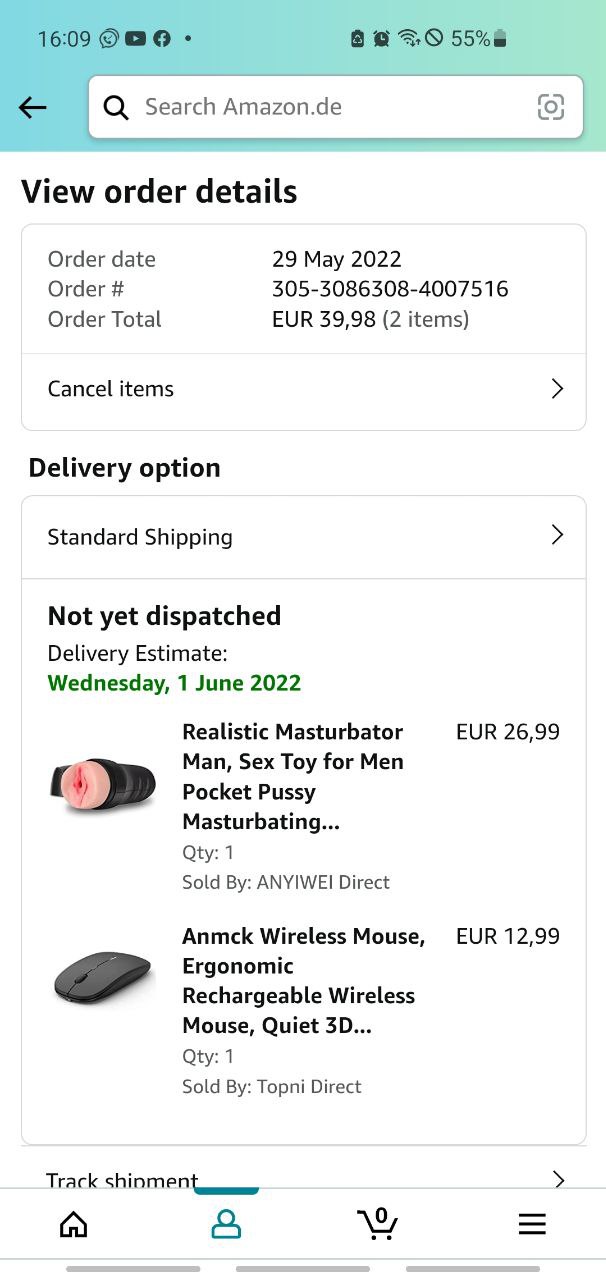Tap the battery indicator in status bar

[x=501, y=39]
